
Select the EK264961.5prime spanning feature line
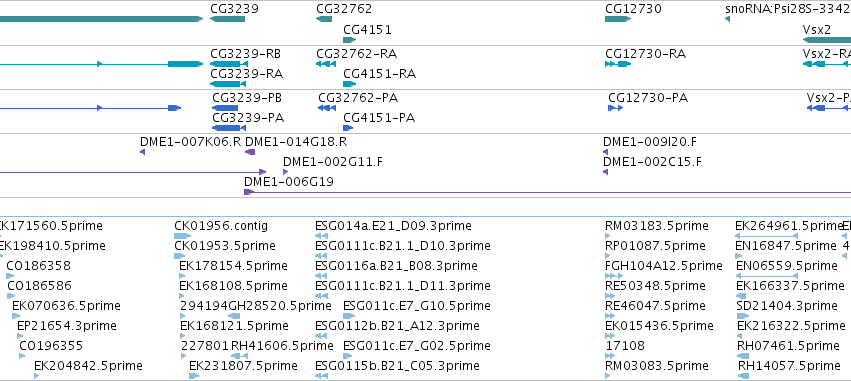point(766,236)
